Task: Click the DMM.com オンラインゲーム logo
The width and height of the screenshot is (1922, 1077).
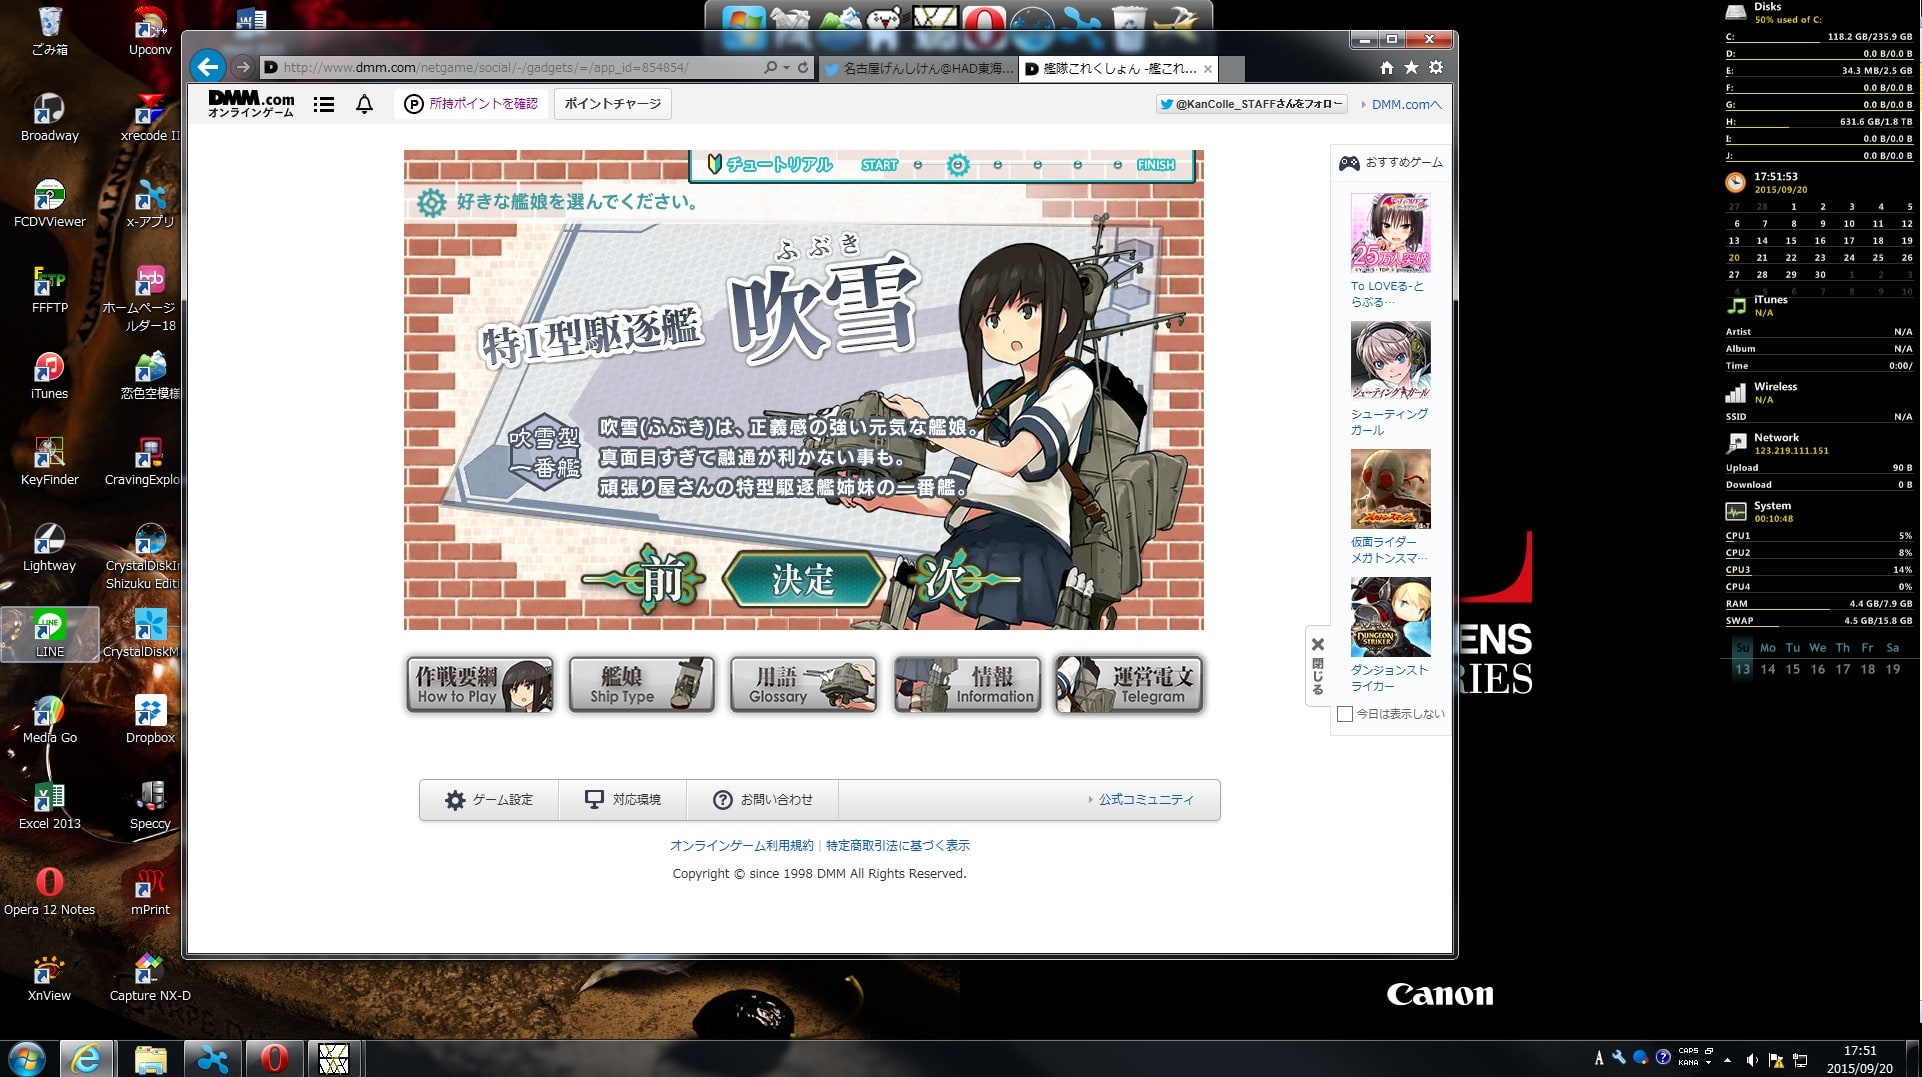Action: pos(251,103)
